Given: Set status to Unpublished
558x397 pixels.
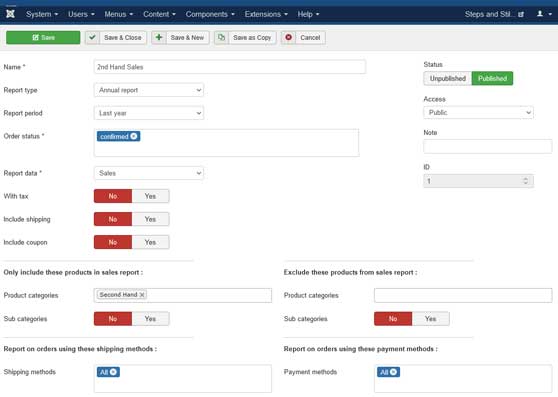Looking at the screenshot, I should click(448, 78).
